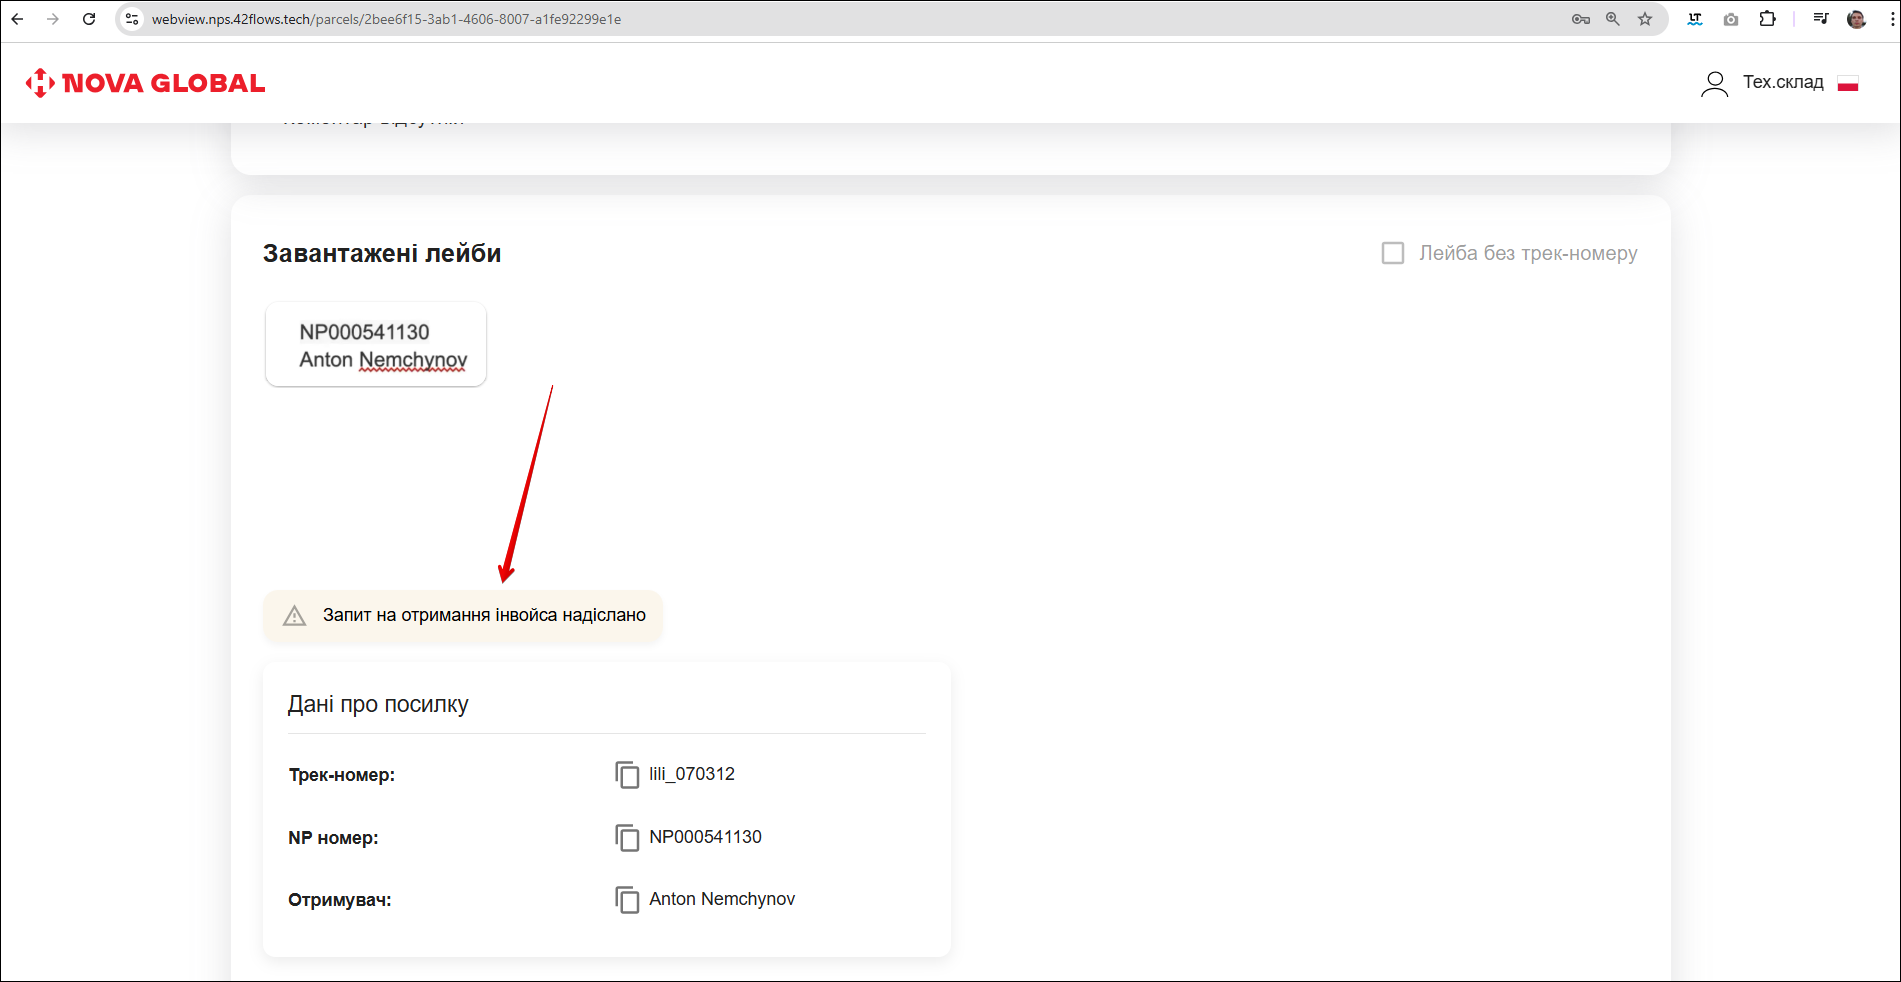Click the Nova Global logo
The width and height of the screenshot is (1901, 982).
[x=145, y=83]
